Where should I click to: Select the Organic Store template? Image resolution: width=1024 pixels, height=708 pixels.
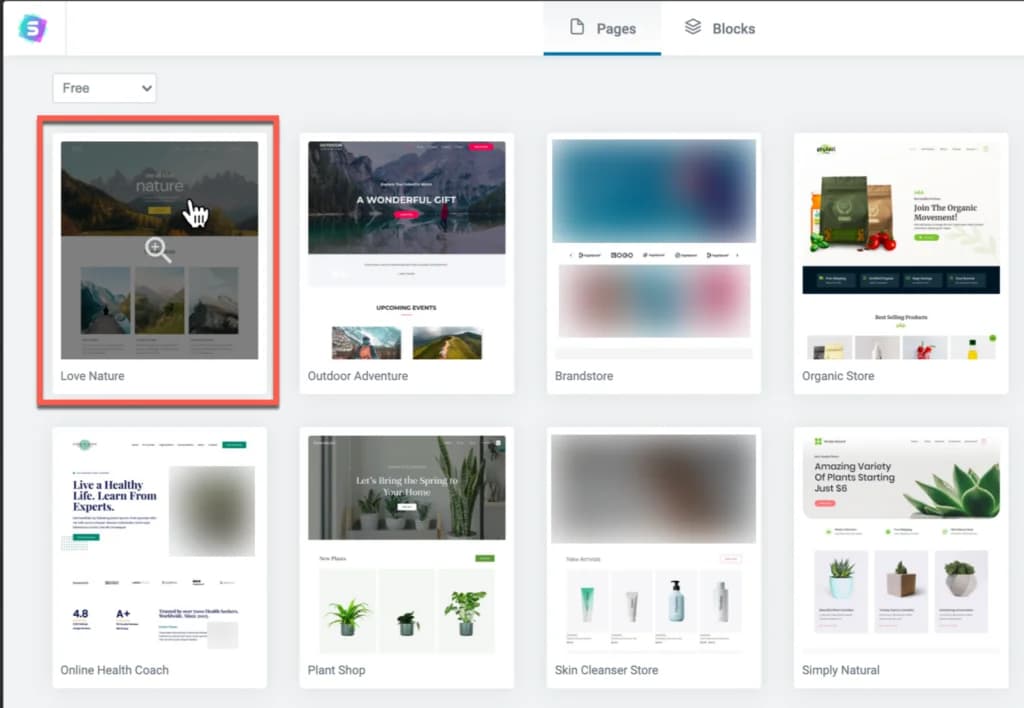coord(901,250)
